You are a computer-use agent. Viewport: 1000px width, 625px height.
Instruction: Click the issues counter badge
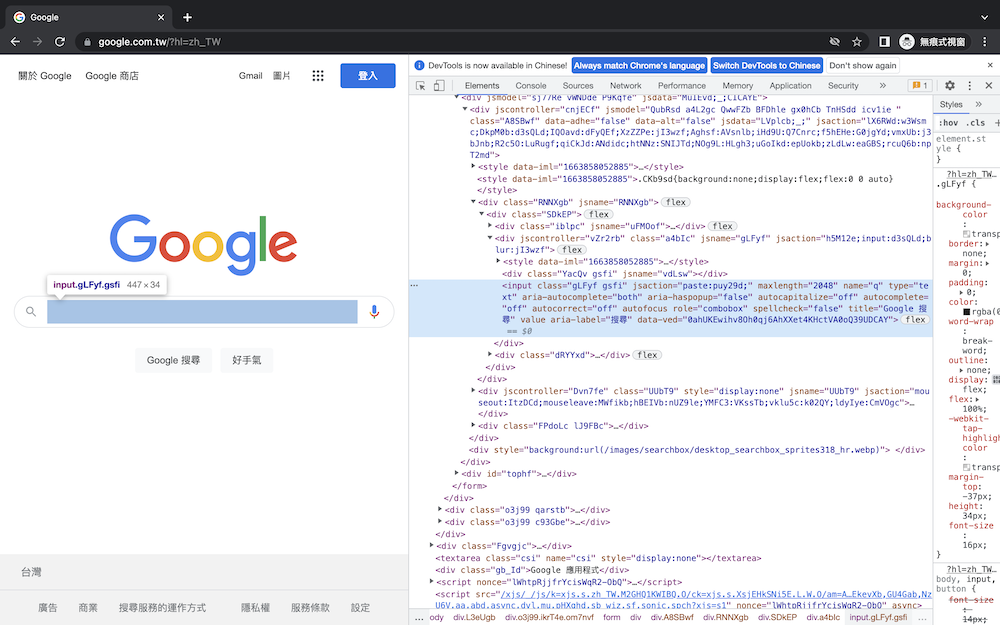(920, 85)
